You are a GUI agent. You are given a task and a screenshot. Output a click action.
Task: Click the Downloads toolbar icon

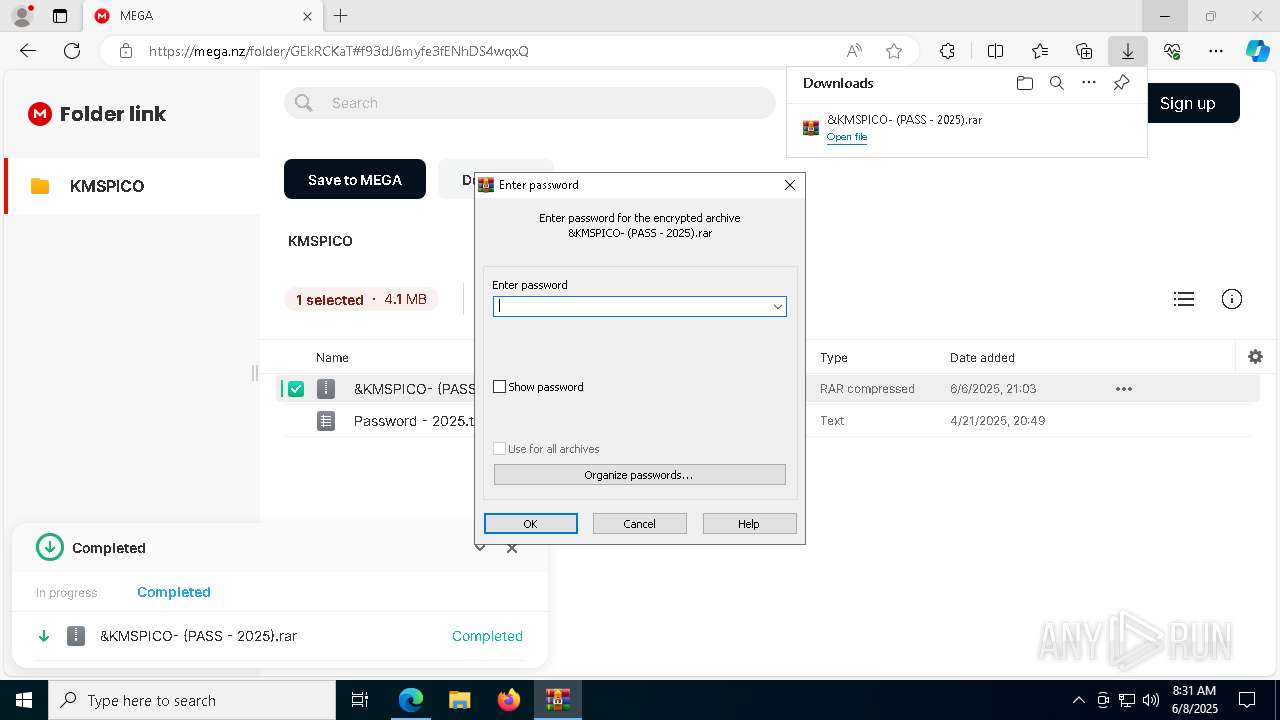pos(1128,51)
